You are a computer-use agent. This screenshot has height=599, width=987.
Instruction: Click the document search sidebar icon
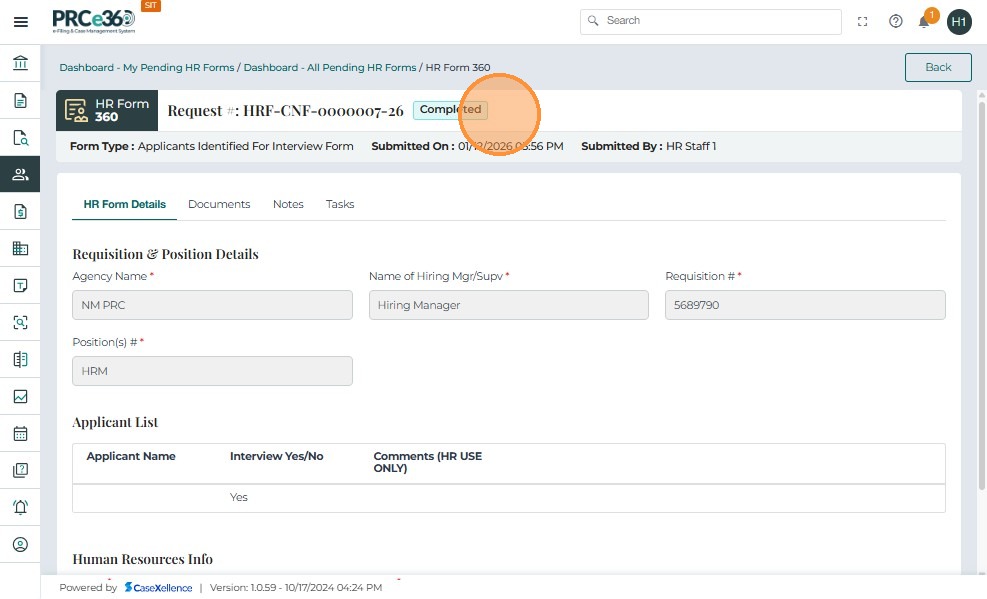[x=20, y=138]
